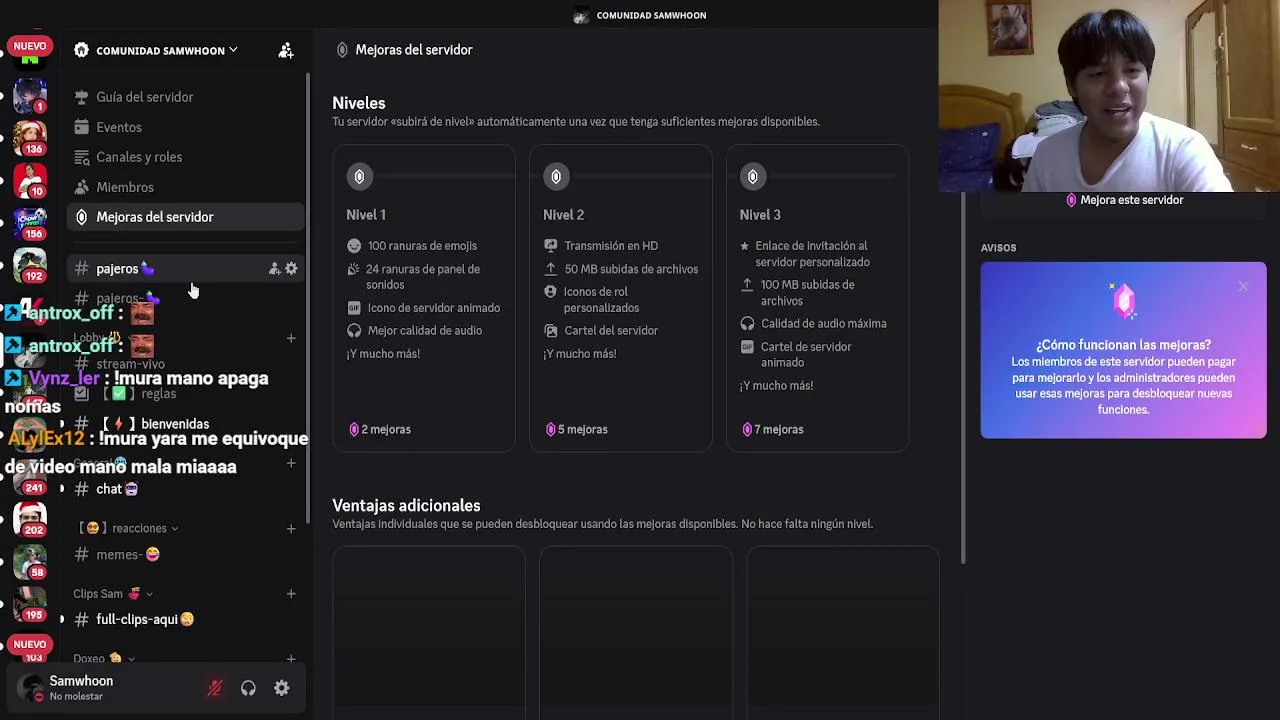Click the create invite icon on pajeros channel
This screenshot has height=720, width=1280.
[274, 268]
